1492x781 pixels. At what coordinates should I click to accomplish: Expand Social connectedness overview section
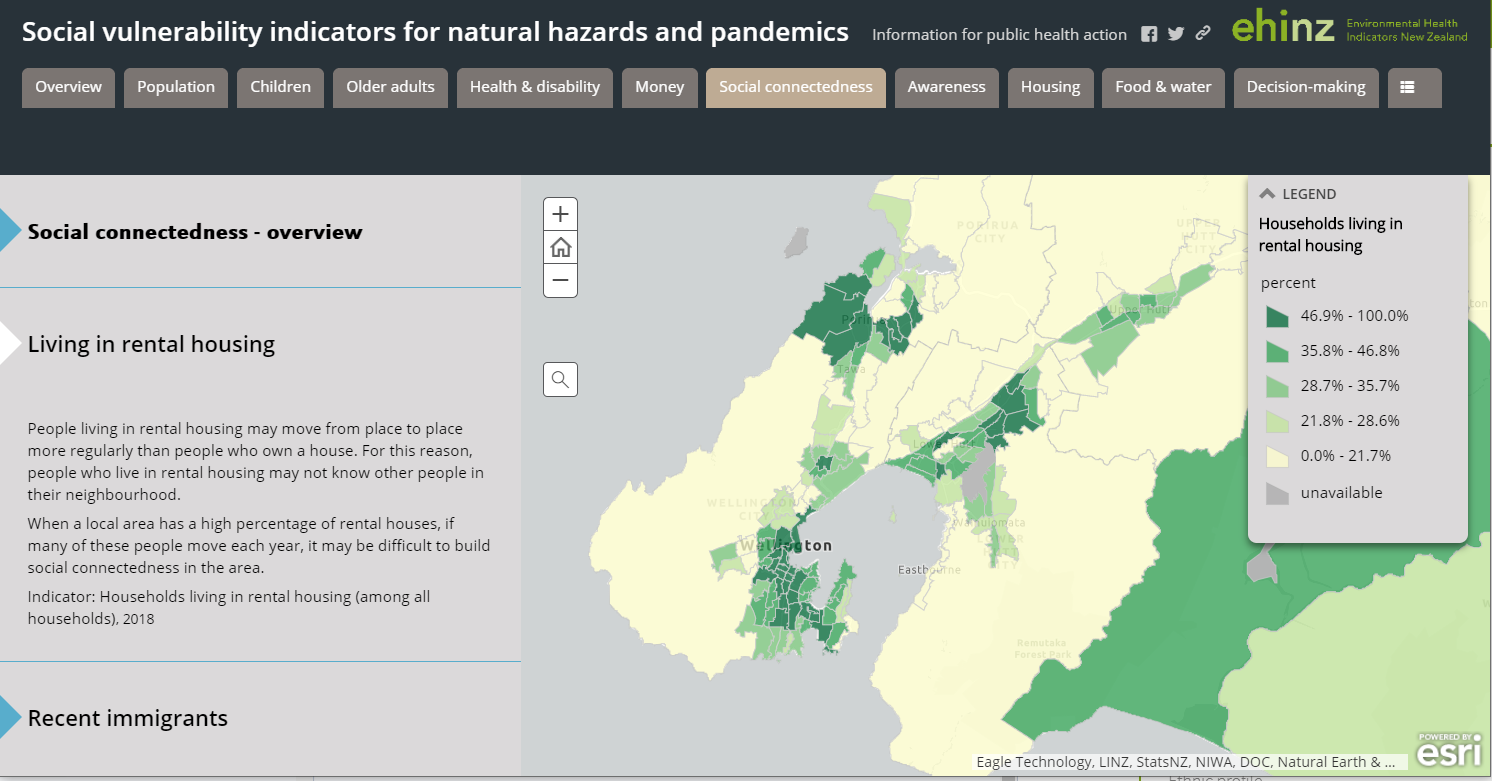point(195,232)
